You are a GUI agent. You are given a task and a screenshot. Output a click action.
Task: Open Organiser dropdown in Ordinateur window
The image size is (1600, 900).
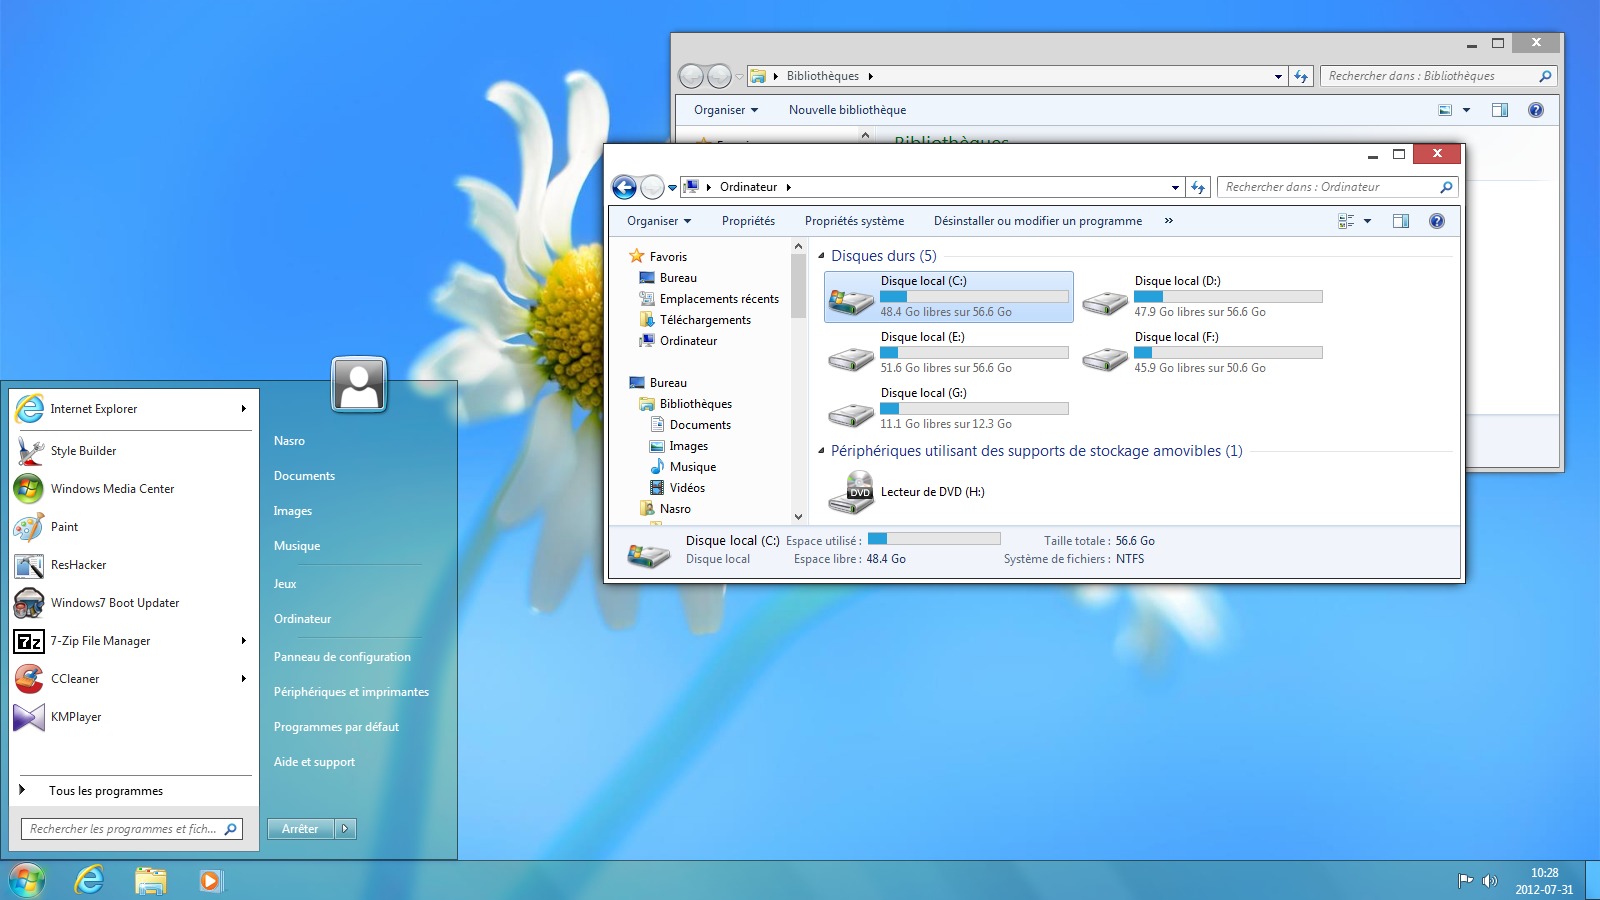pos(659,221)
